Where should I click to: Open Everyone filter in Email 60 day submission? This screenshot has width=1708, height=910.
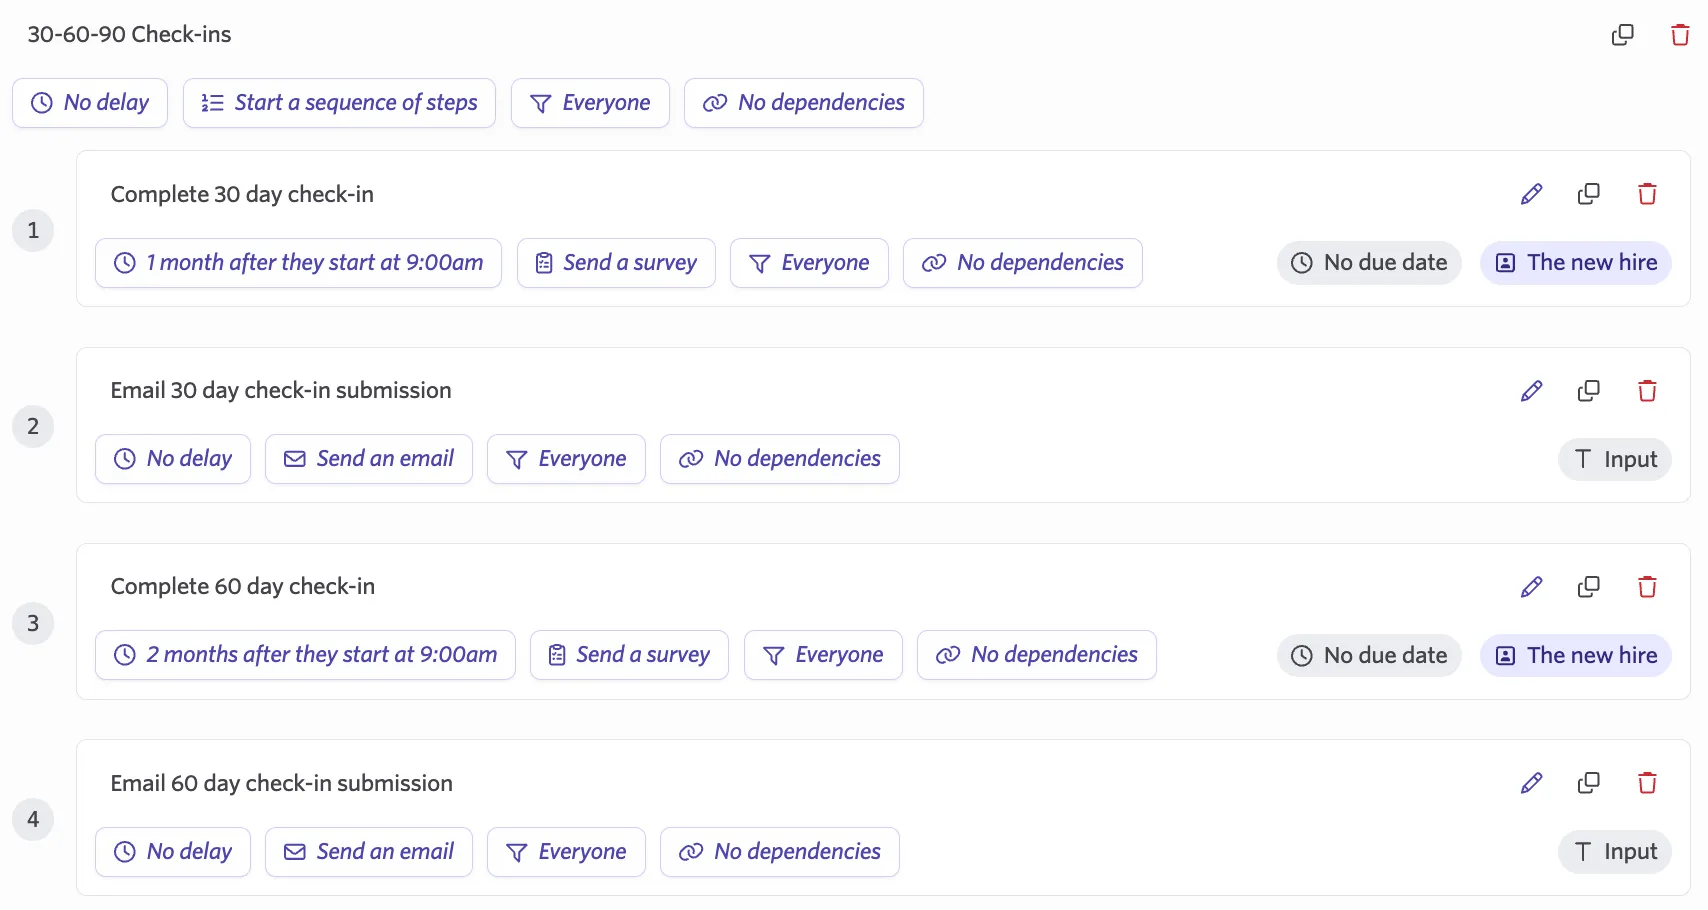566,852
